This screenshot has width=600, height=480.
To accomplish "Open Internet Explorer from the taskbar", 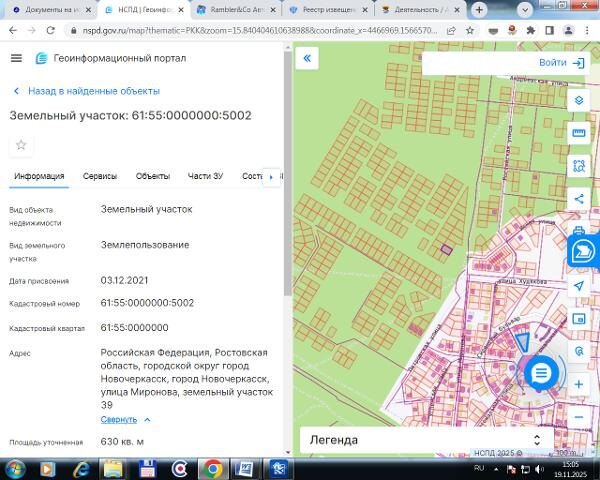I will 82,469.
